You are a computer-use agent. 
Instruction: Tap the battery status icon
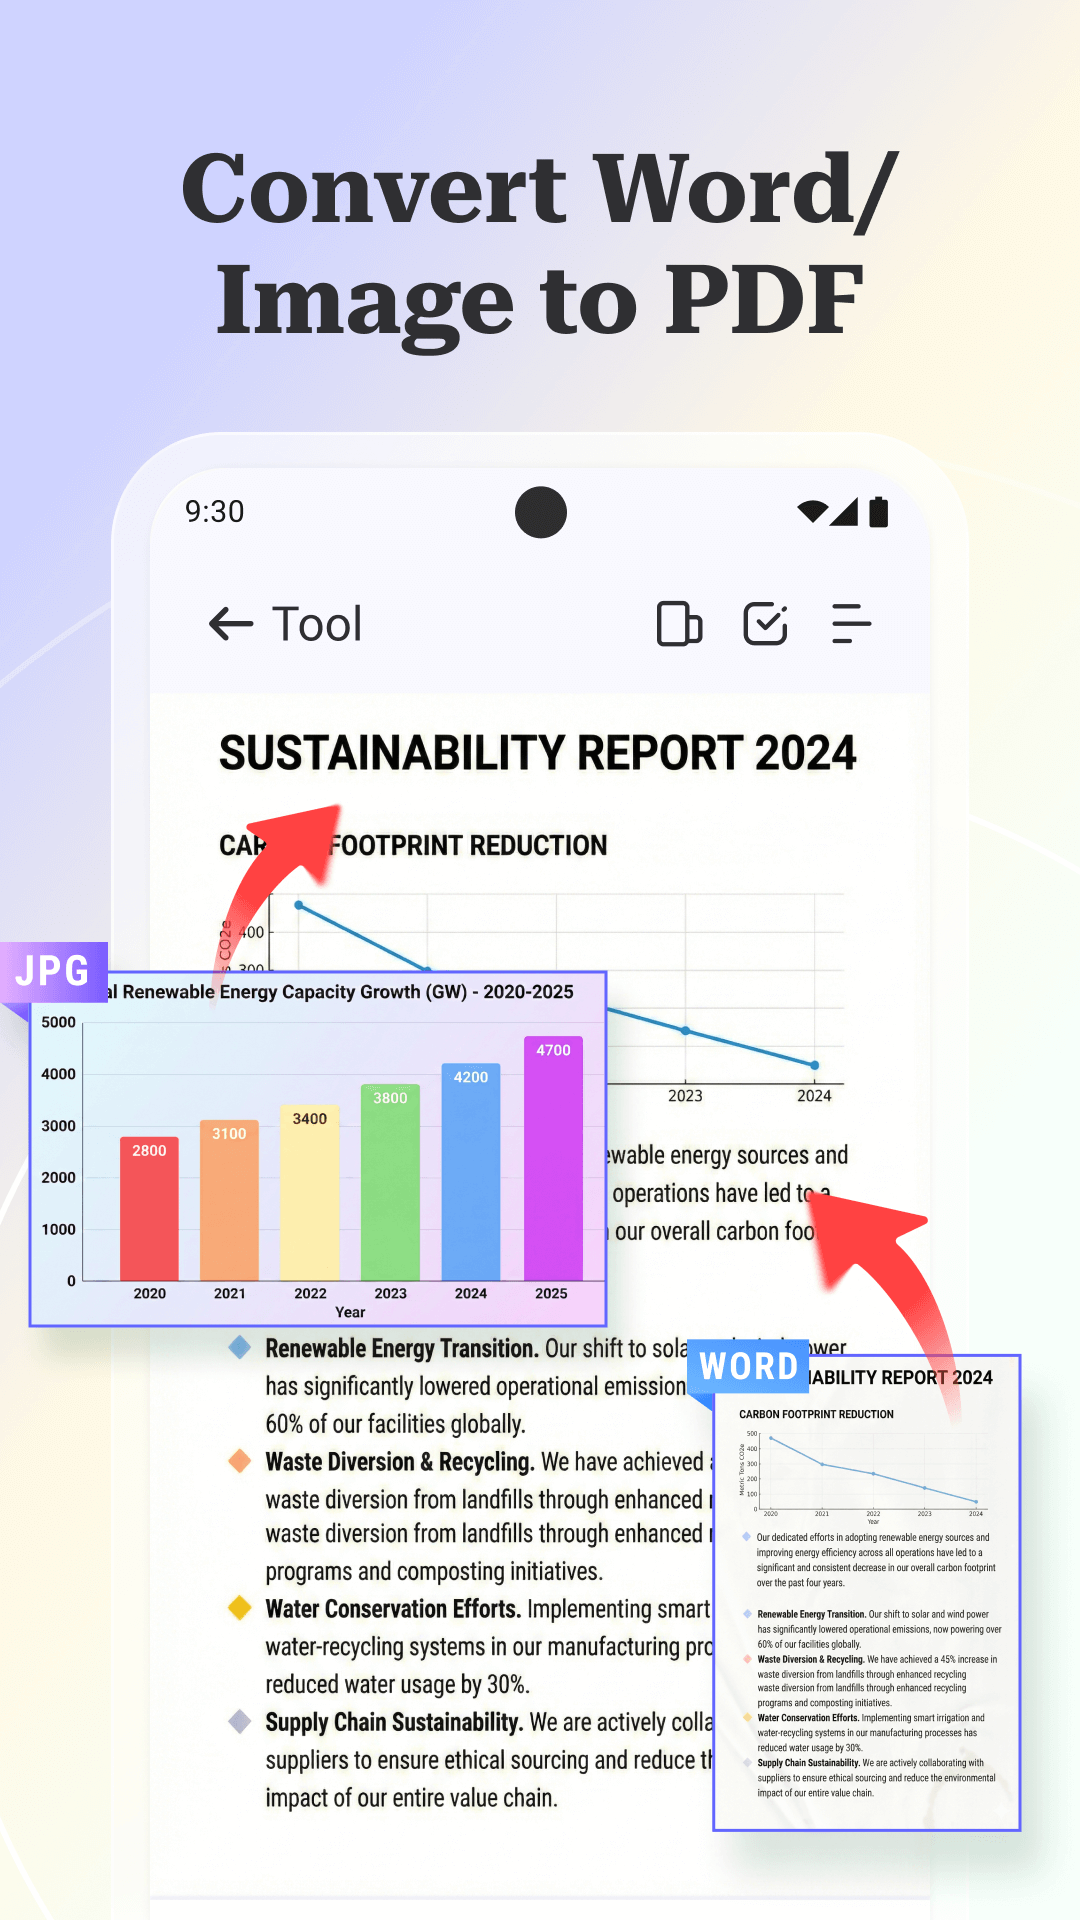pos(879,512)
